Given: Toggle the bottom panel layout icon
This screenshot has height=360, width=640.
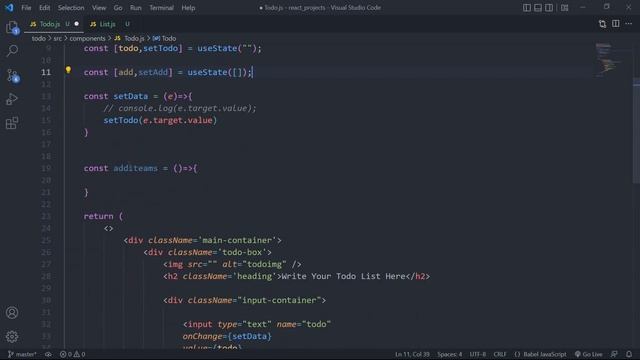Looking at the screenshot, I should point(538,7).
